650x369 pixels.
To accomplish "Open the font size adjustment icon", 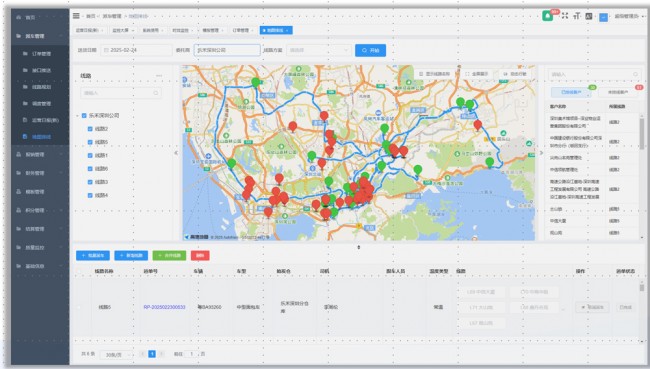I will pyautogui.click(x=577, y=16).
